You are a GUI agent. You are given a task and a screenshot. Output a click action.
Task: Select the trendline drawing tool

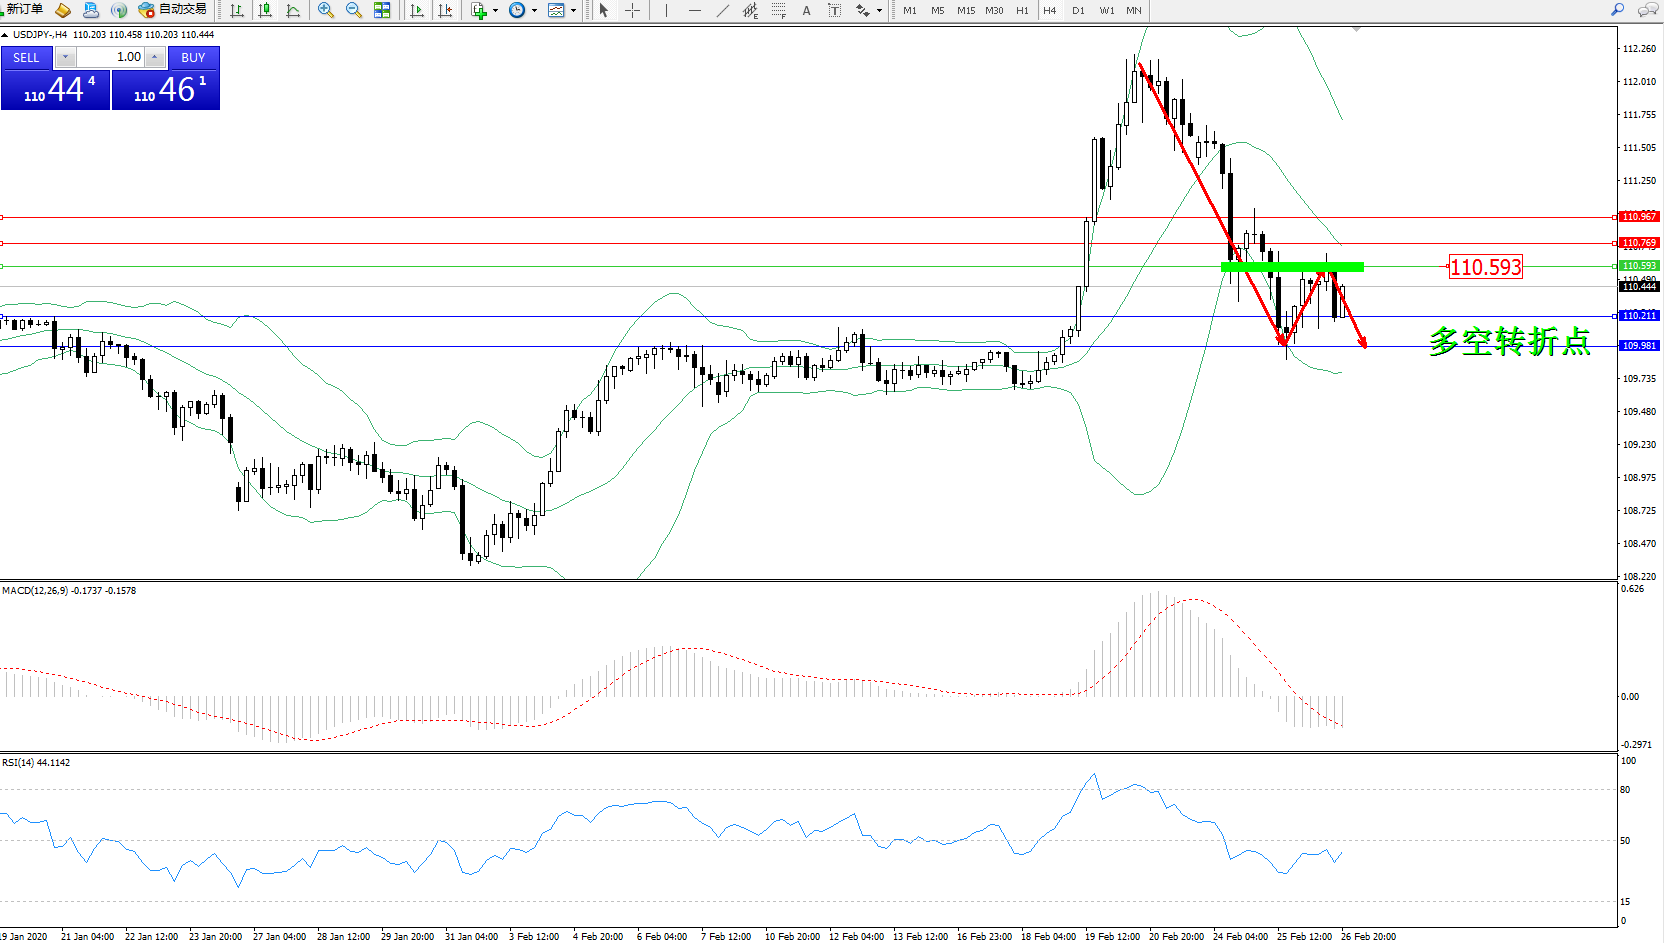pyautogui.click(x=722, y=10)
